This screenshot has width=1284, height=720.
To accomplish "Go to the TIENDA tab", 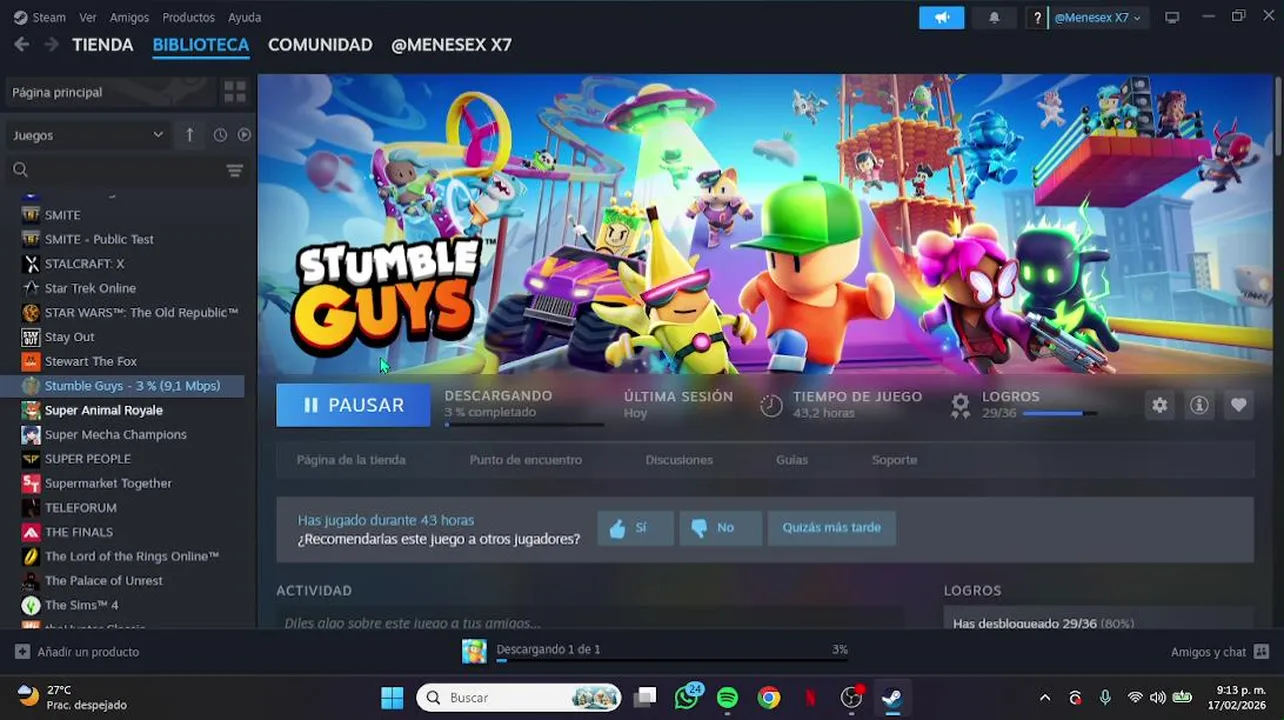I will pyautogui.click(x=103, y=45).
